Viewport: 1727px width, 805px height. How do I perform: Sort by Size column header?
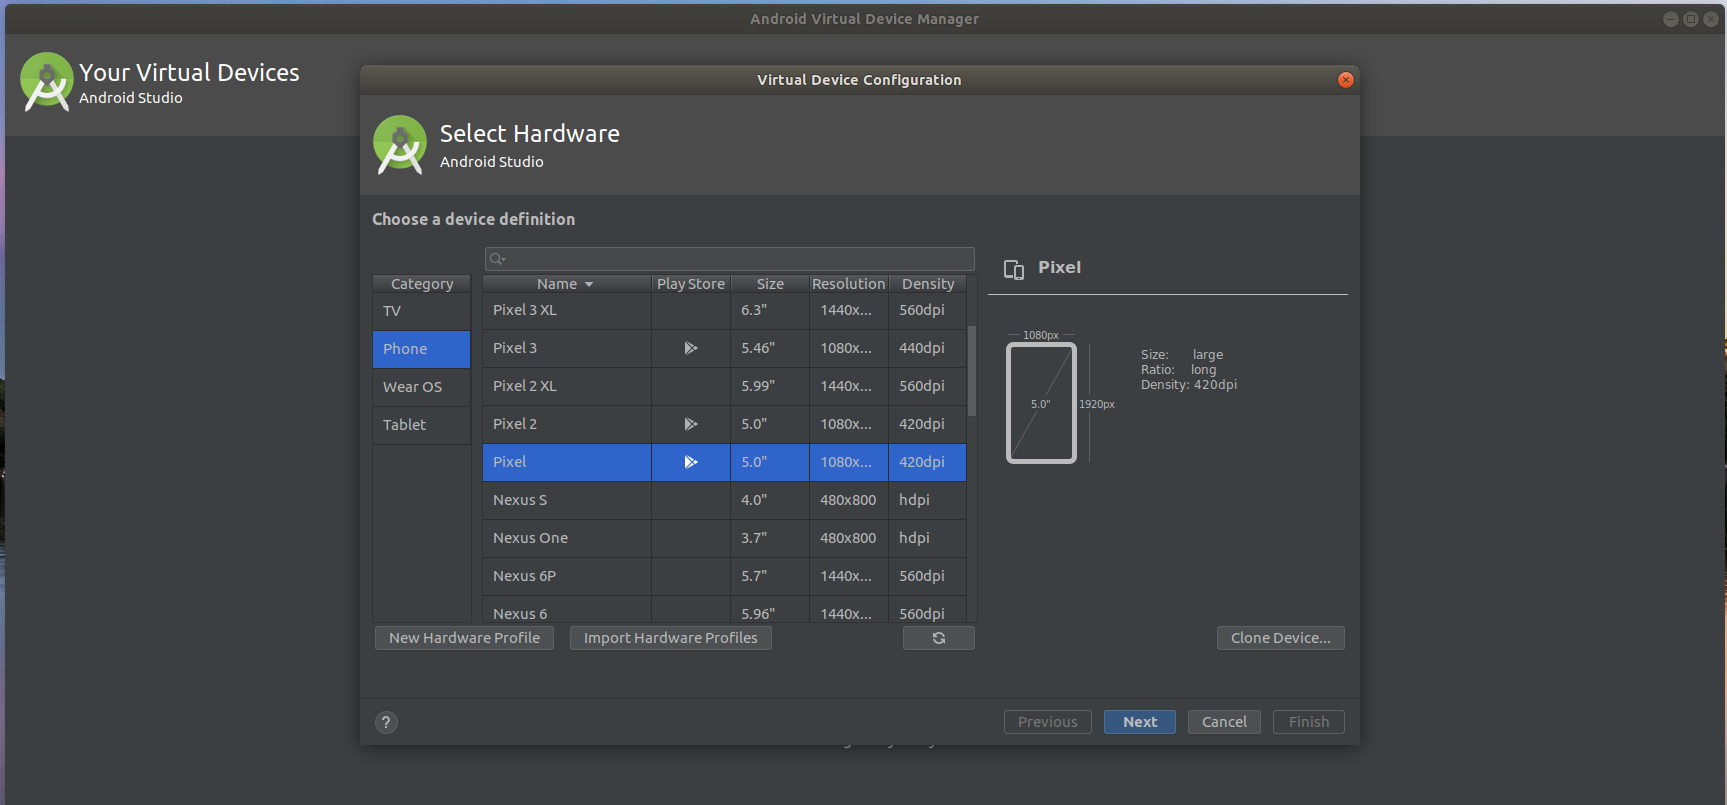(770, 284)
